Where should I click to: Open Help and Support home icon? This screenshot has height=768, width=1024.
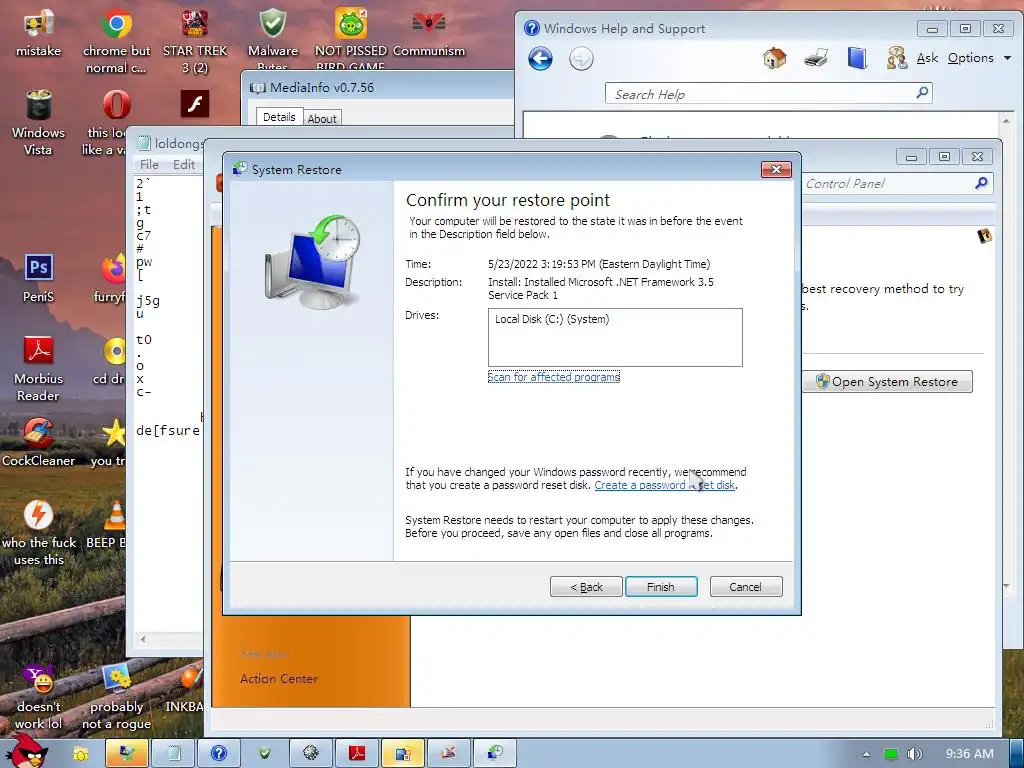(775, 57)
